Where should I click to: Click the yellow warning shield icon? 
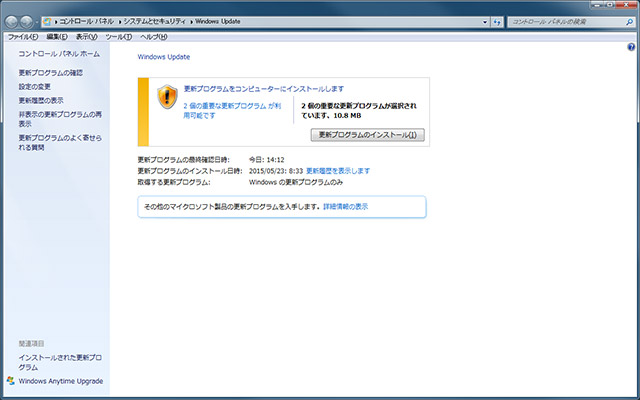coord(167,97)
